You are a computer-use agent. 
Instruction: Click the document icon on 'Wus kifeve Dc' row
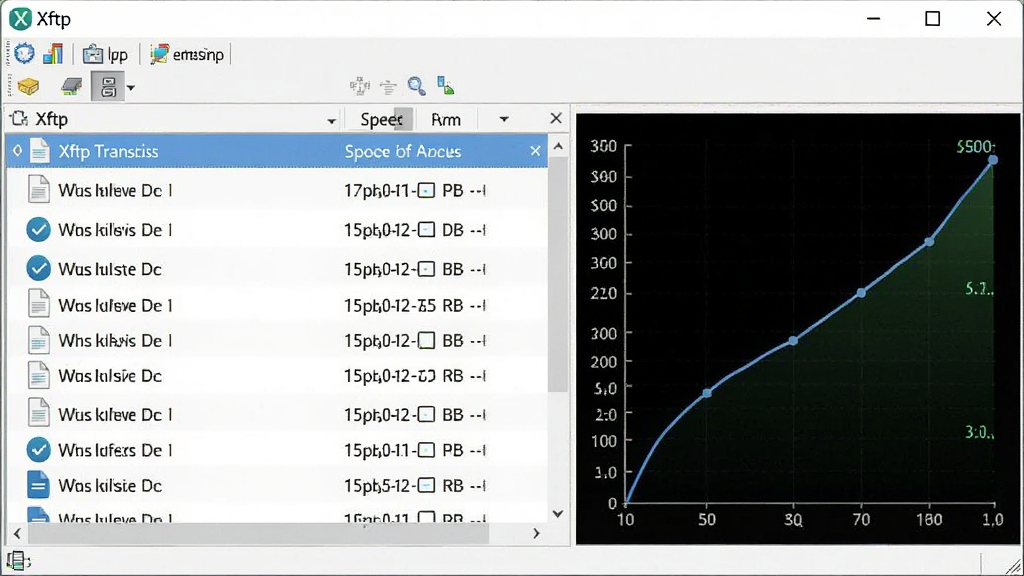(39, 414)
